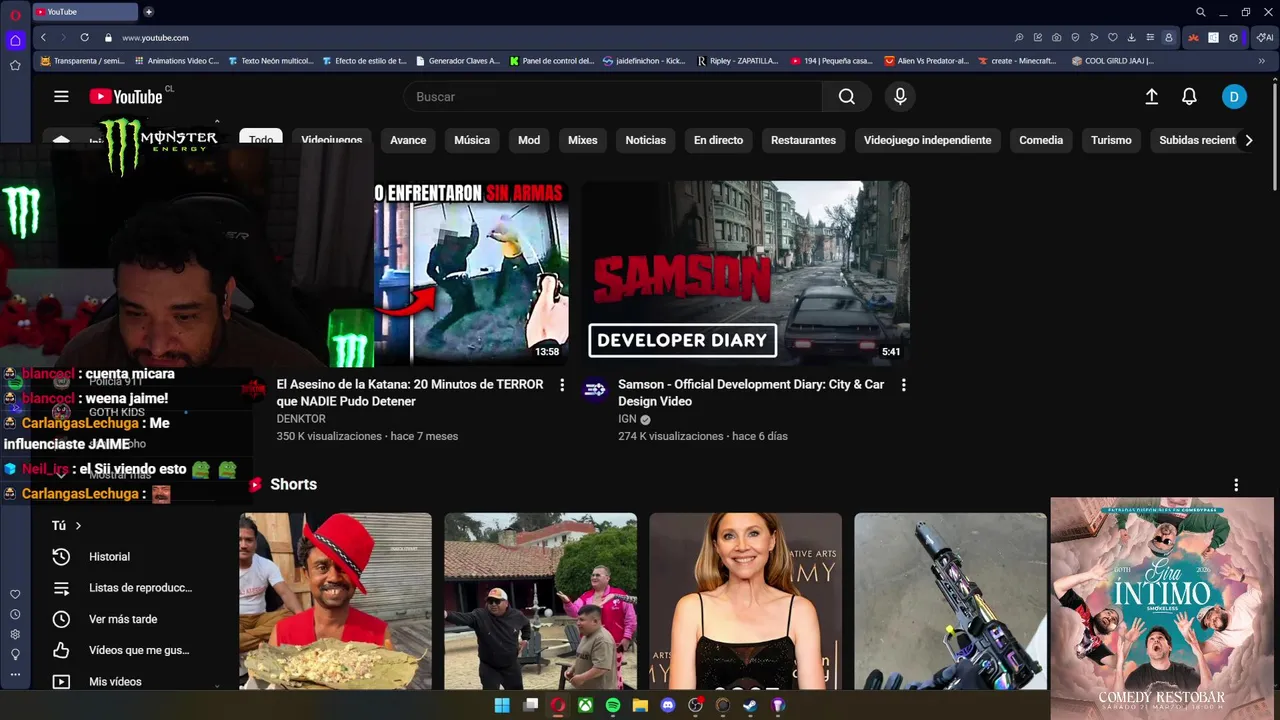This screenshot has width=1280, height=720.
Task: Open the upload video icon
Action: pos(1152,96)
